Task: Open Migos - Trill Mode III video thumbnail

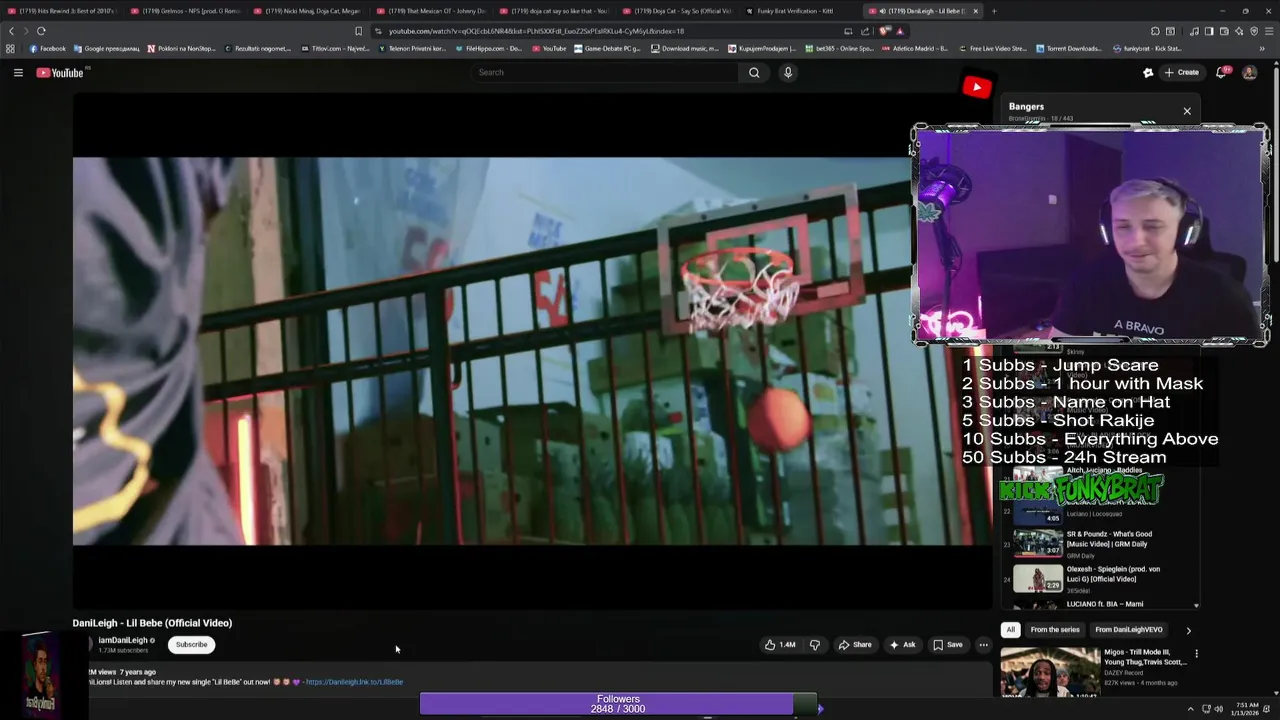Action: [1050, 673]
